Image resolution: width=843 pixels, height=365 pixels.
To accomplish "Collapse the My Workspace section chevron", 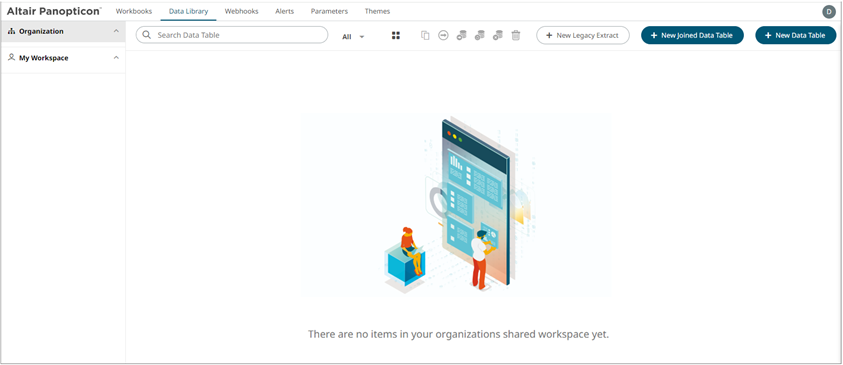I will (116, 58).
